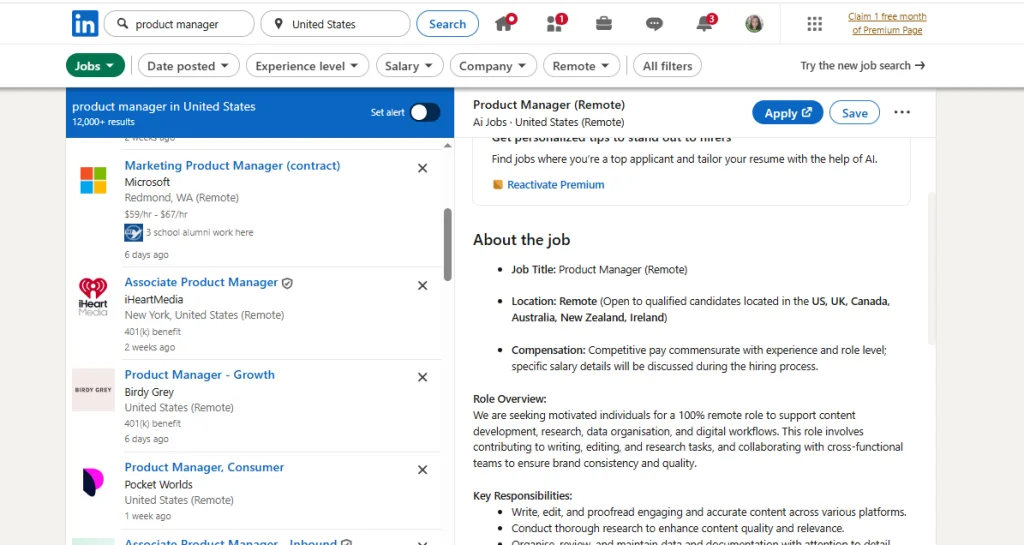Open Product Manager, Consumer listing
Image resolution: width=1024 pixels, height=545 pixels.
tap(204, 467)
